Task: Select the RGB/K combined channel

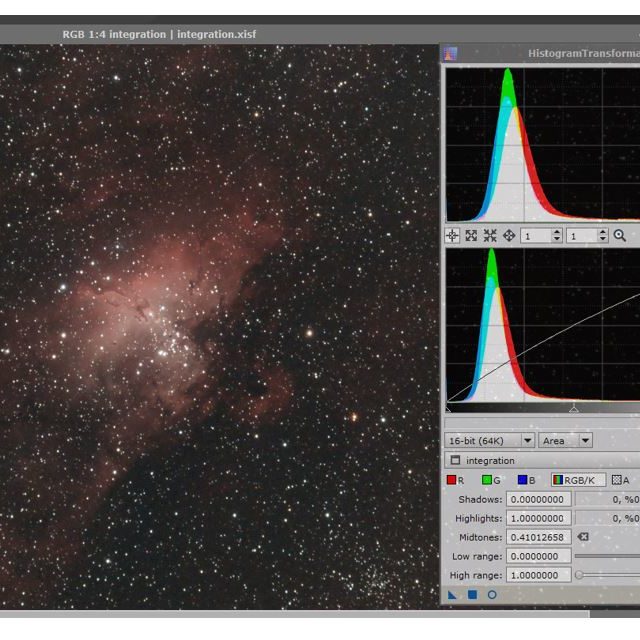Action: [x=579, y=481]
